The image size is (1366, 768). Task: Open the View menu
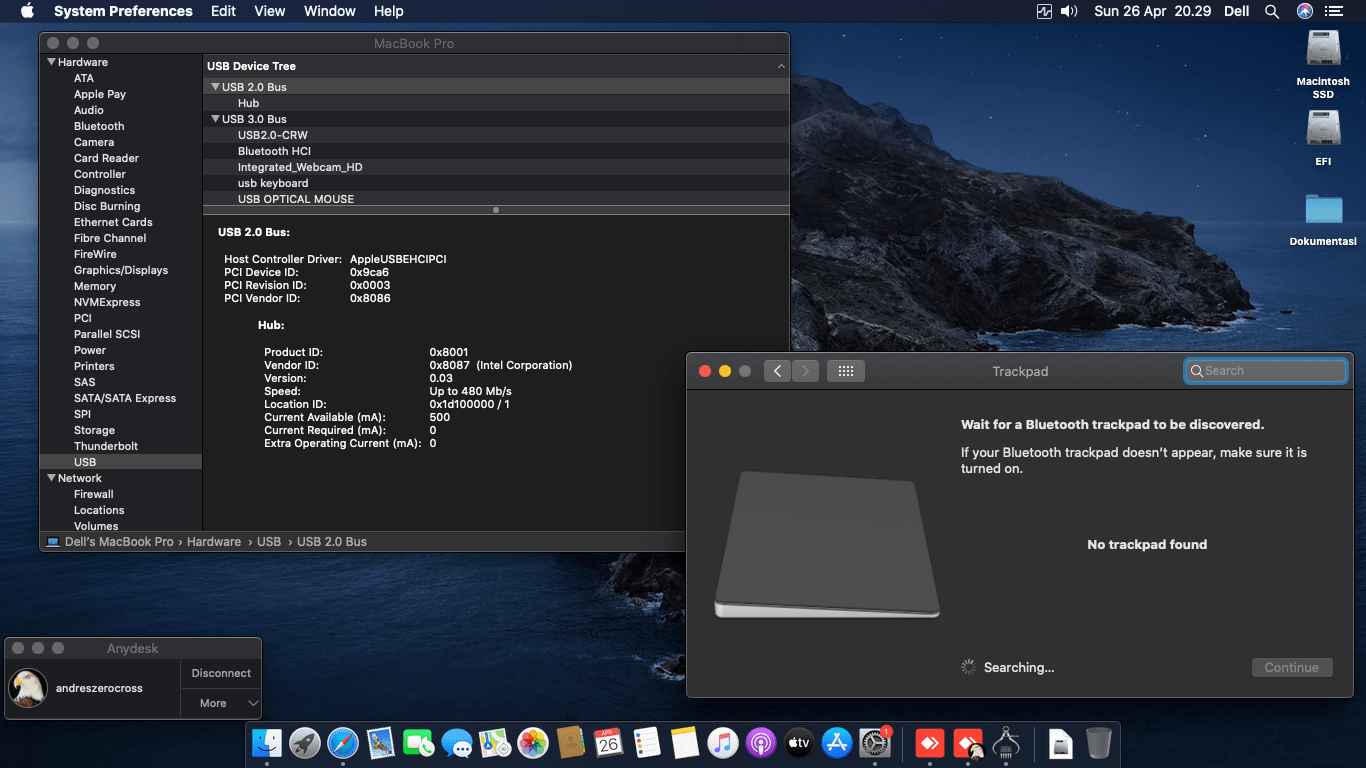pos(270,11)
